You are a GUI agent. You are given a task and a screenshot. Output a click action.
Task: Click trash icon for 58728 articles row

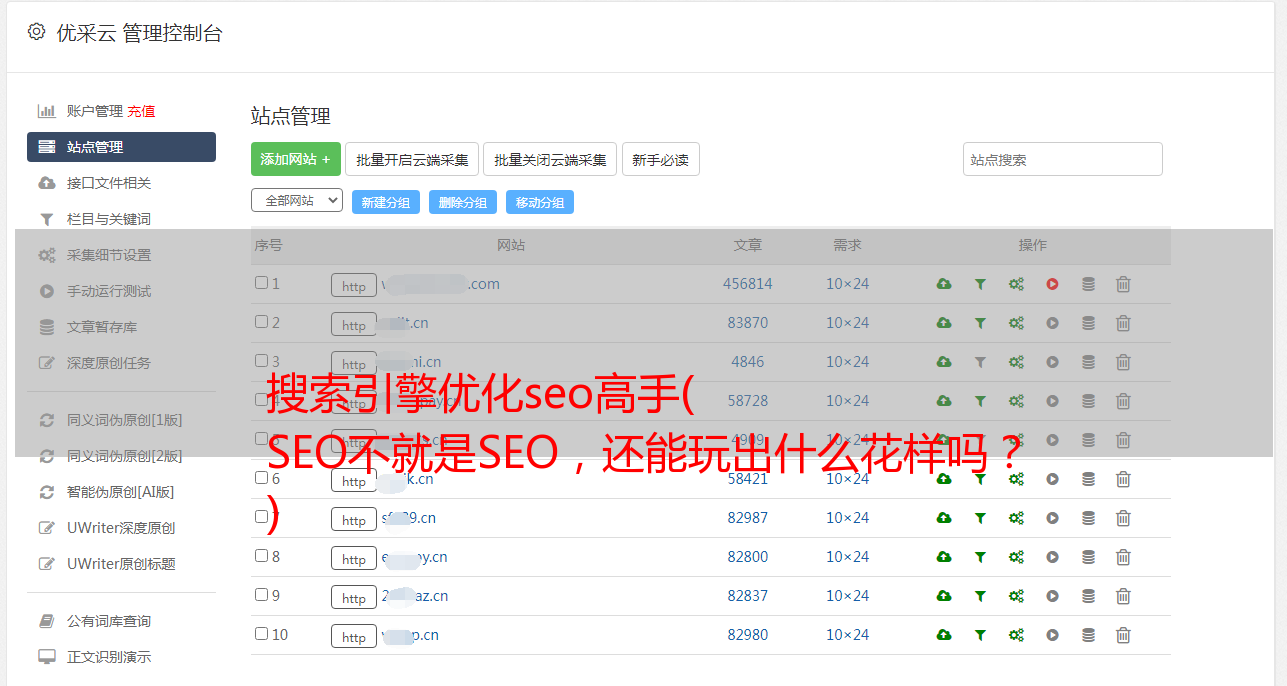click(x=1123, y=401)
